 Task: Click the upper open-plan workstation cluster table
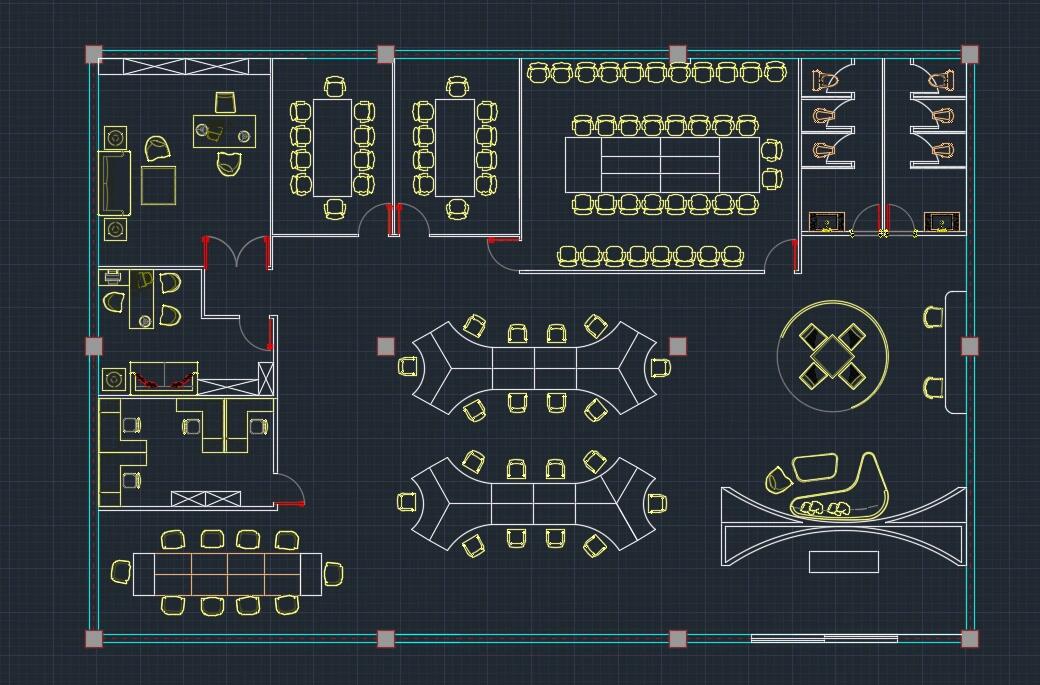click(534, 367)
